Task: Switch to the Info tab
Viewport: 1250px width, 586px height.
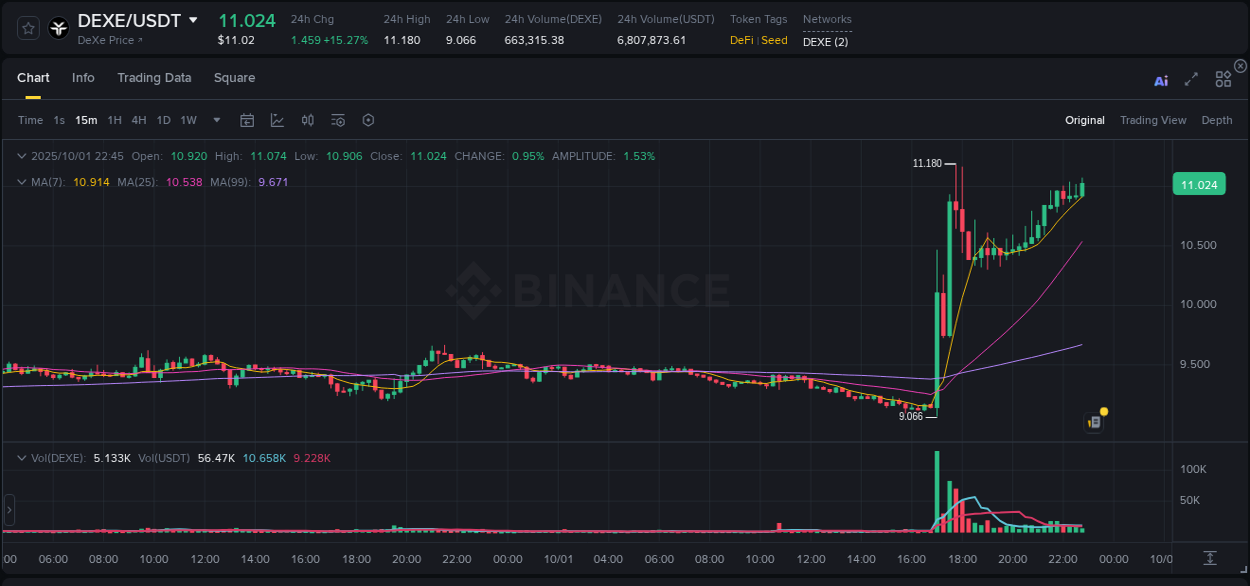Action: 83,77
